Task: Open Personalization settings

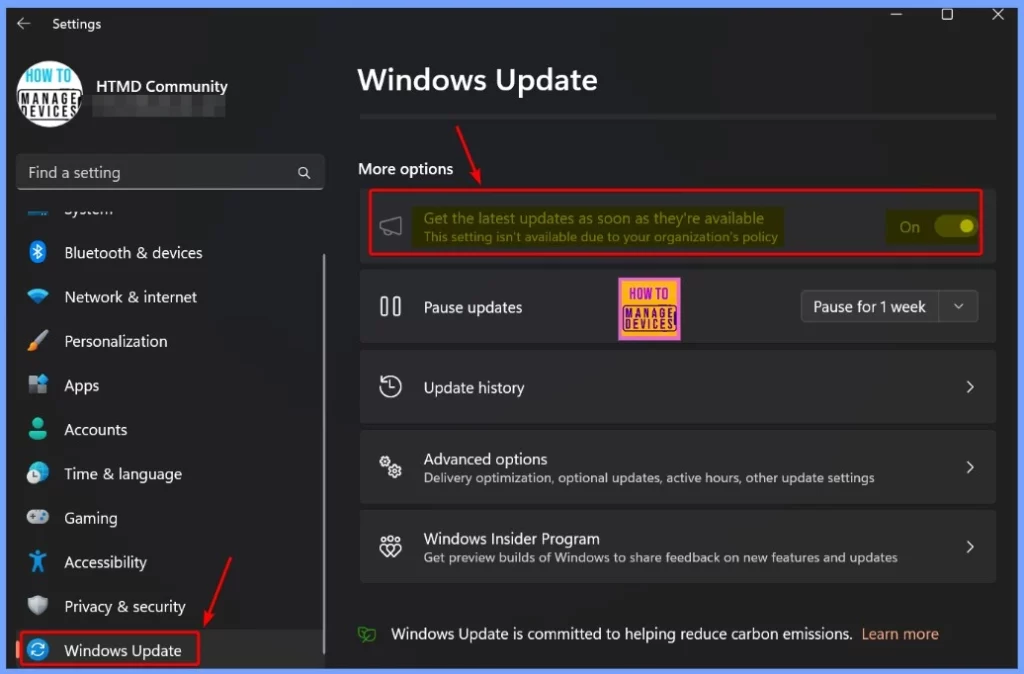Action: point(116,341)
